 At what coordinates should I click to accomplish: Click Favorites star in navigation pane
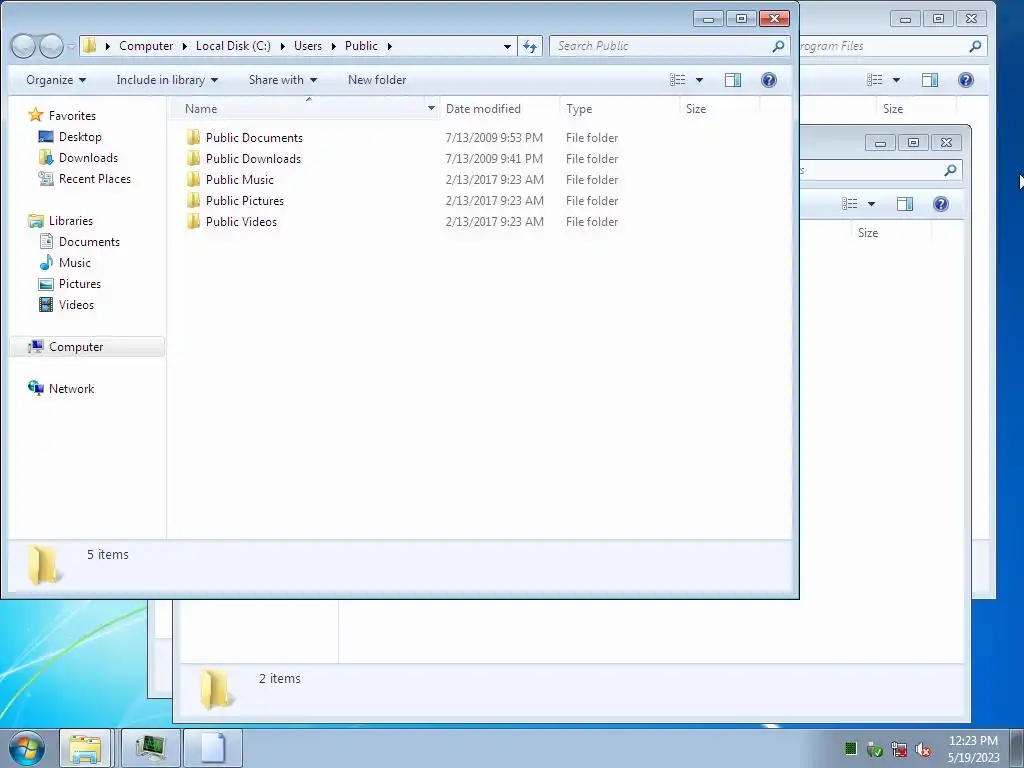[x=35, y=115]
